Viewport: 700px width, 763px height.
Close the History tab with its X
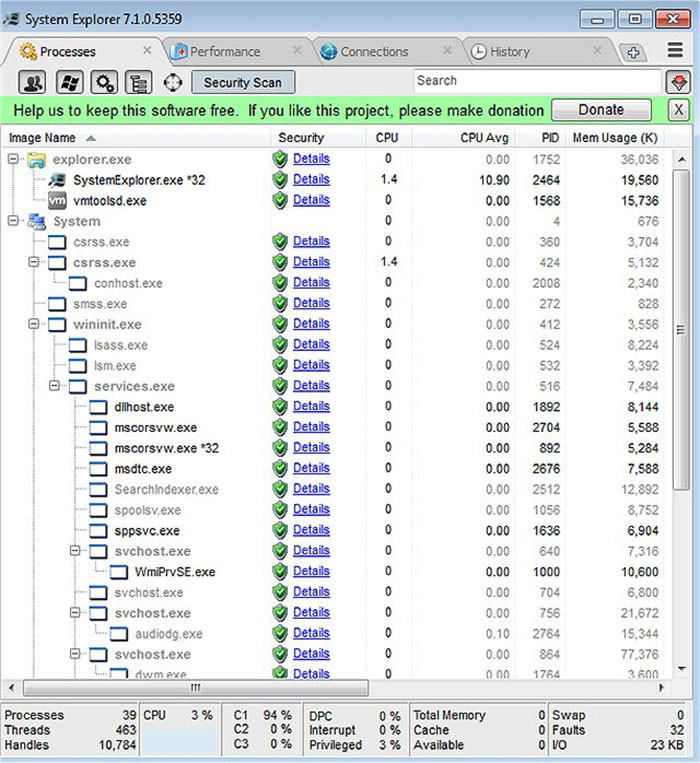pyautogui.click(x=597, y=51)
